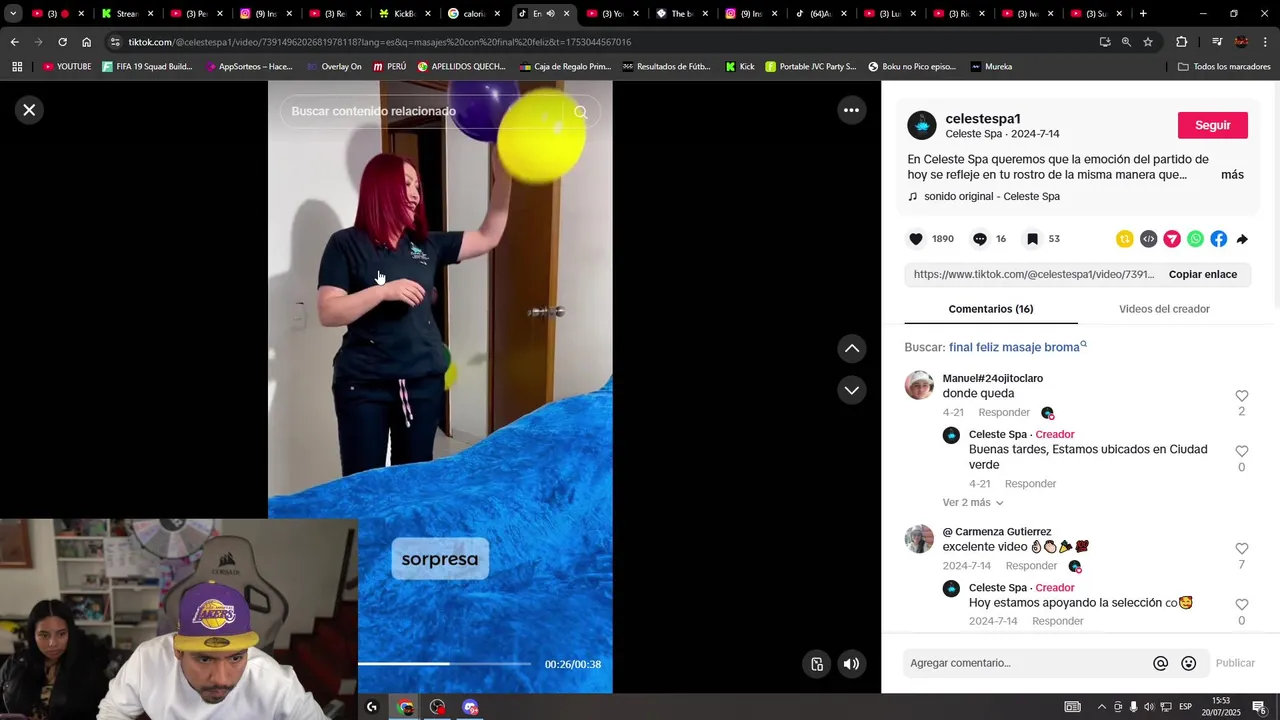Click 'Copiar enlace' button
The width and height of the screenshot is (1280, 720).
point(1203,274)
